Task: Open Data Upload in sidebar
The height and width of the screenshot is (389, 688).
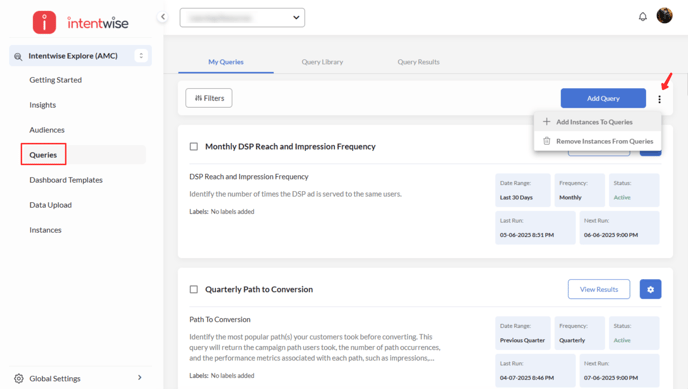Action: point(50,205)
